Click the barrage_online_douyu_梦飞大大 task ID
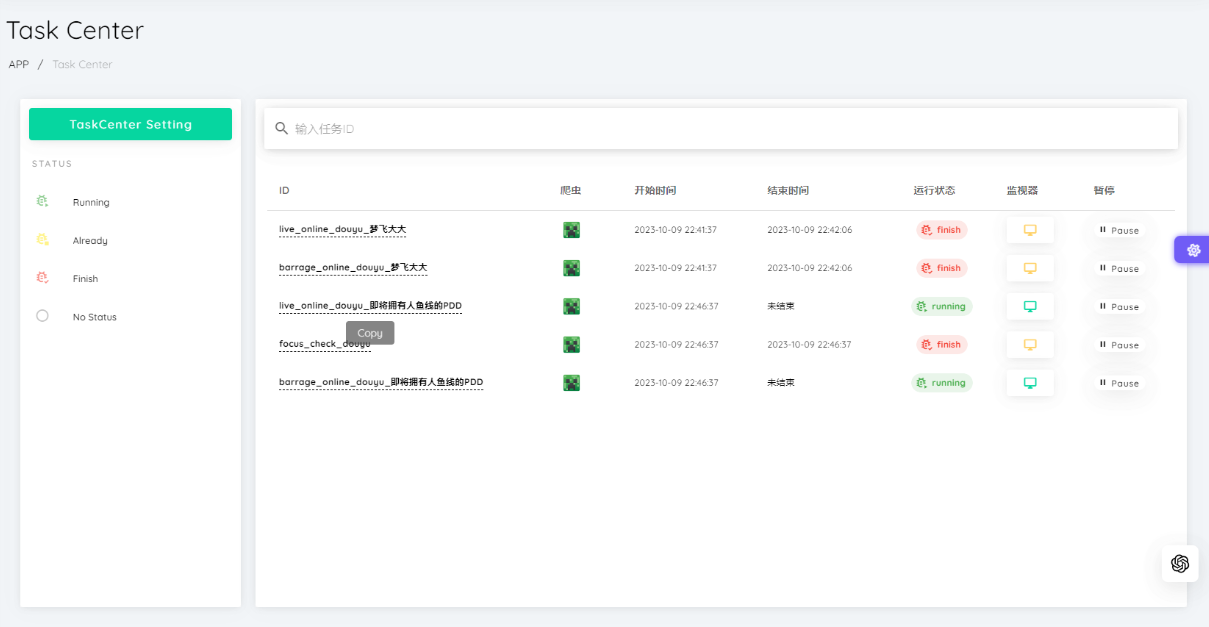 click(x=353, y=268)
